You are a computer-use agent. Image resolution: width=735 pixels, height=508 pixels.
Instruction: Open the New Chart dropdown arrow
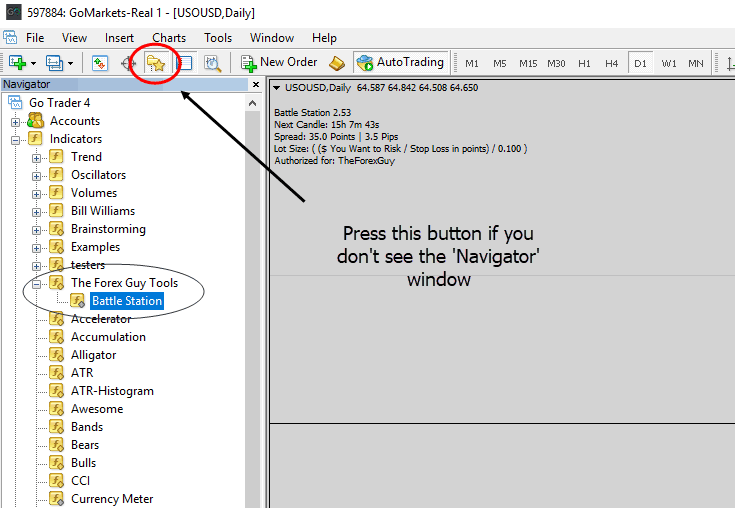click(x=33, y=63)
